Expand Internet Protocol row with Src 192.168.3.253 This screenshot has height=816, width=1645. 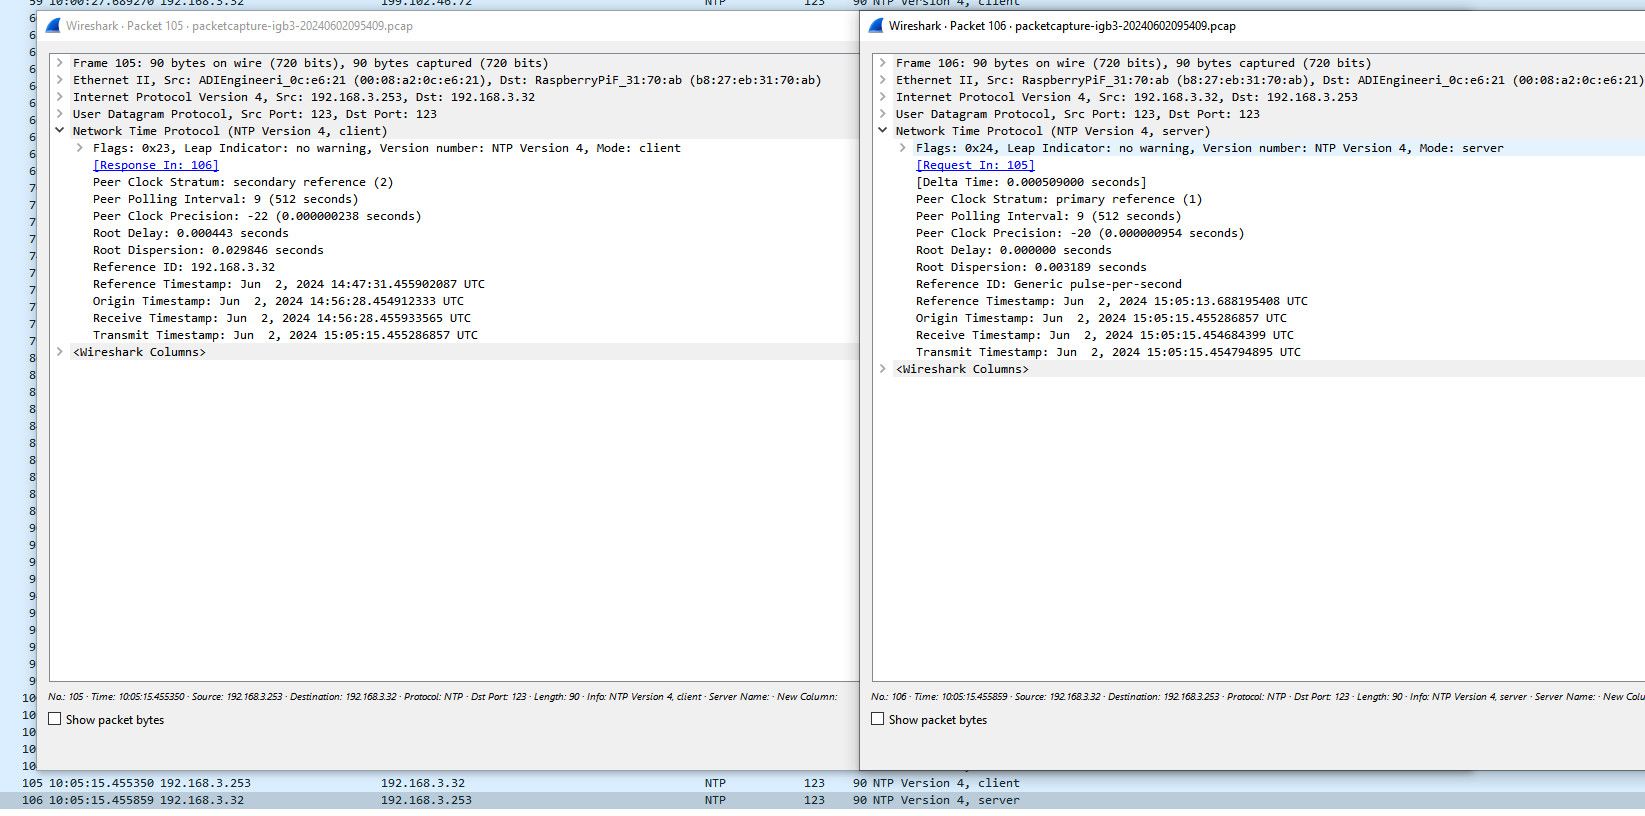60,97
